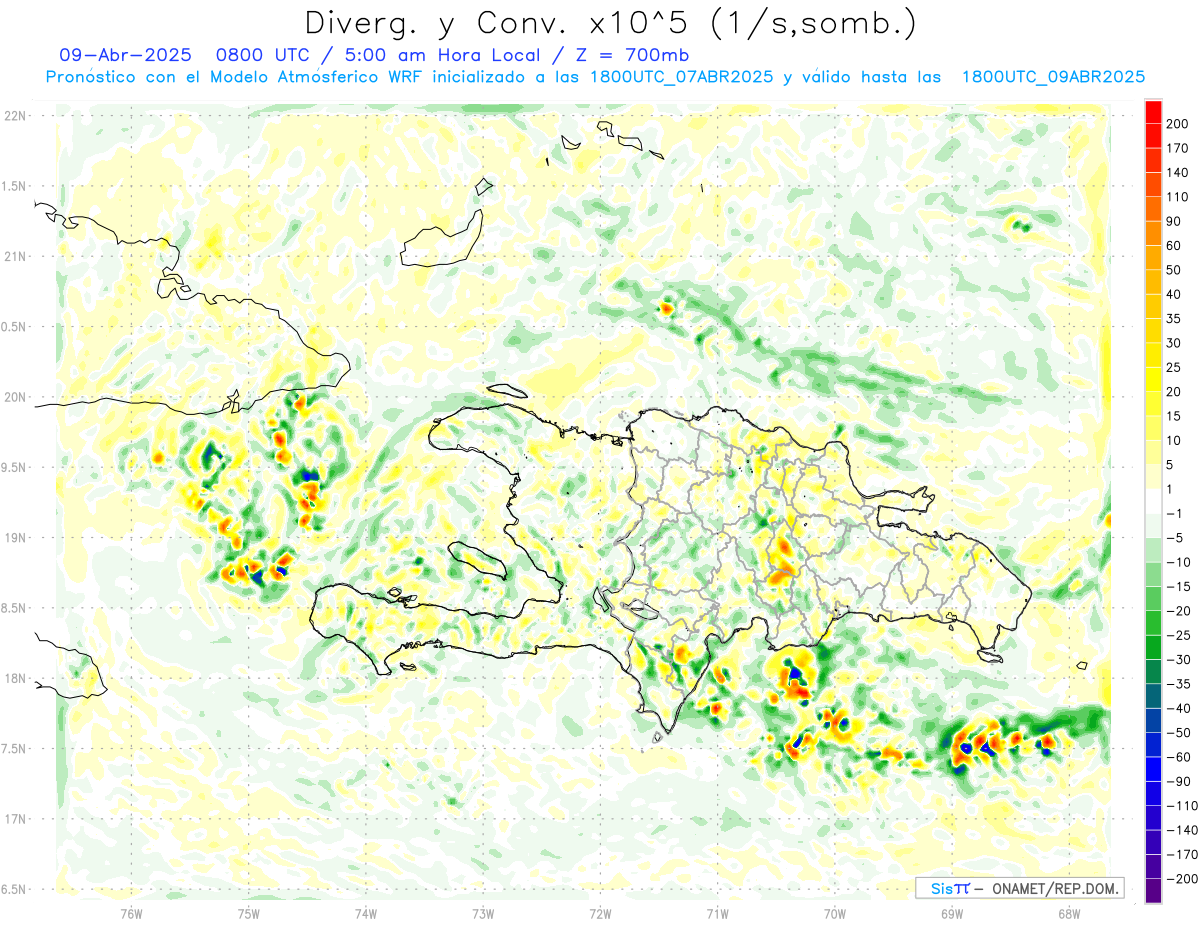The image size is (1200, 927).
Task: Click the positive '90' colorbar value
Action: click(1174, 222)
